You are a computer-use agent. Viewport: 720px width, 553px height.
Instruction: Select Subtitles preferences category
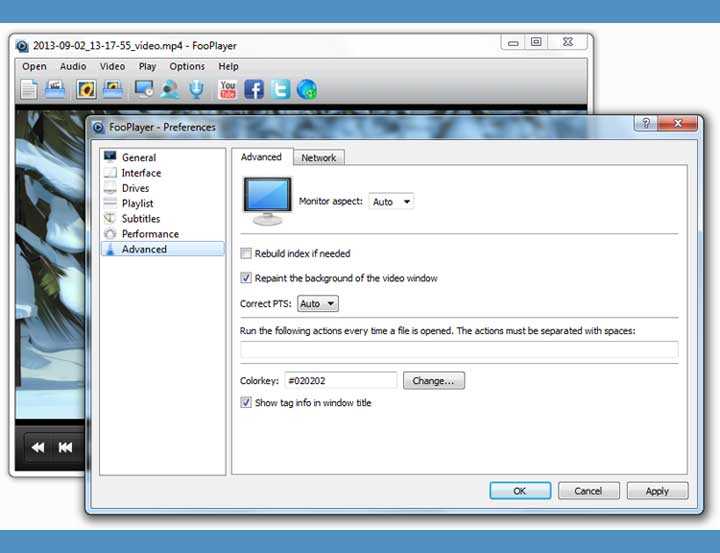[x=163, y=218]
